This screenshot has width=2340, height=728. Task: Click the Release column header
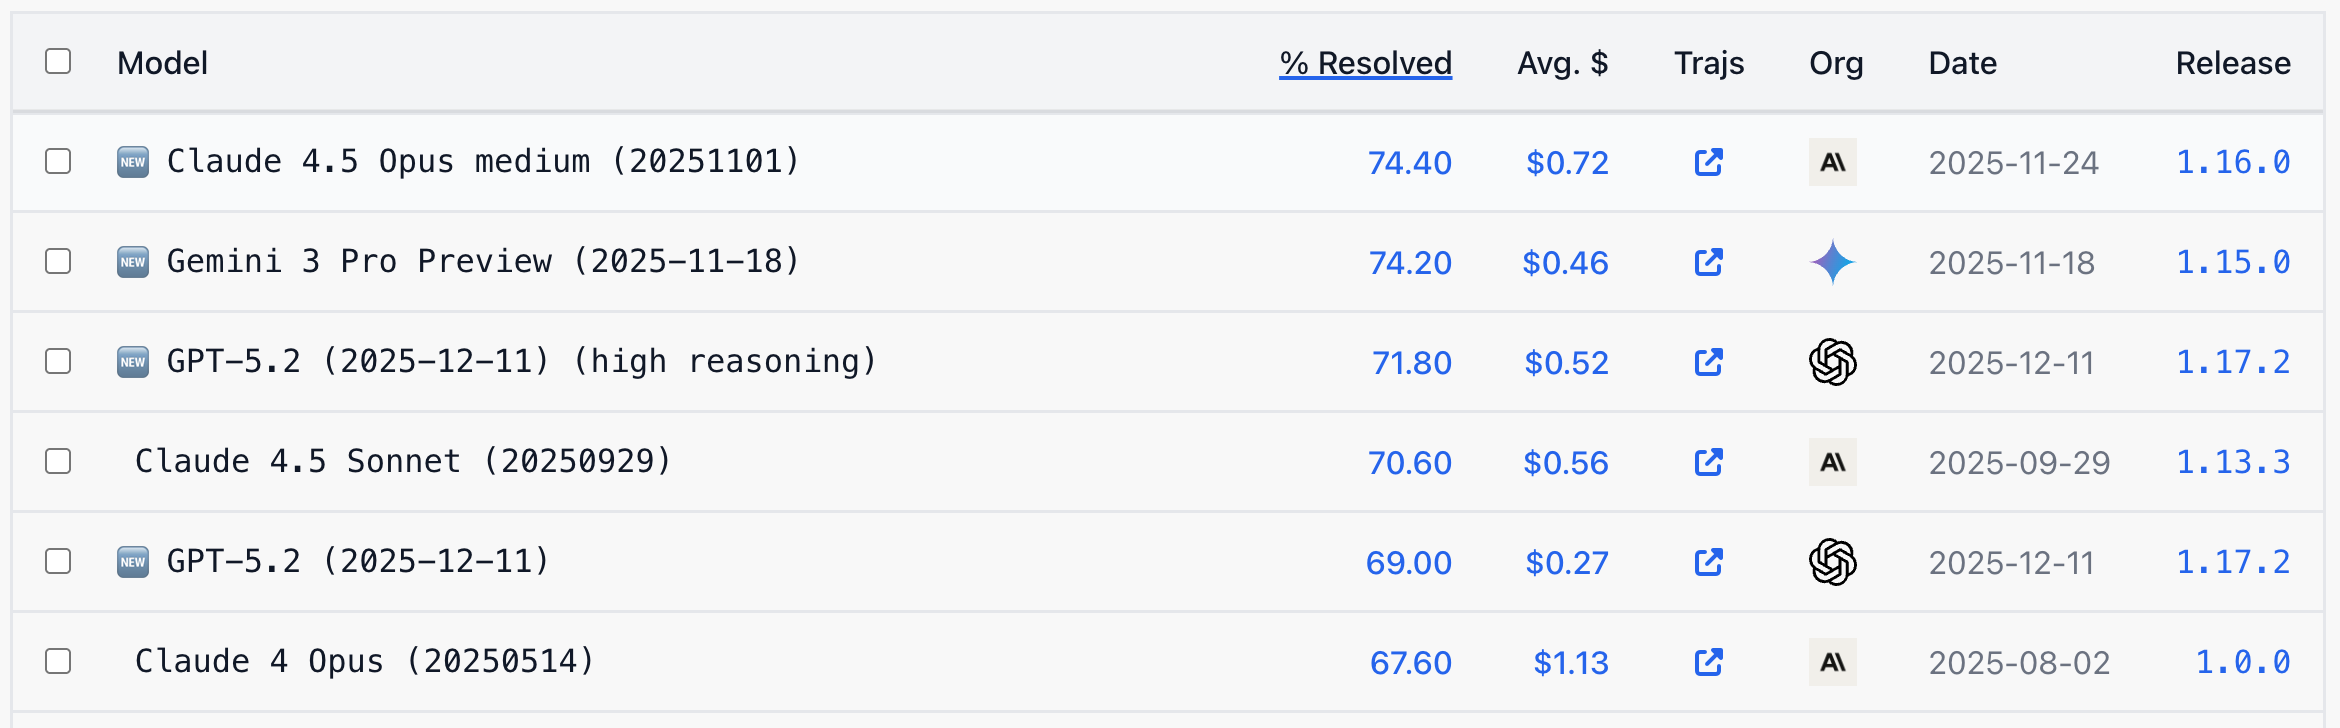pos(2232,62)
